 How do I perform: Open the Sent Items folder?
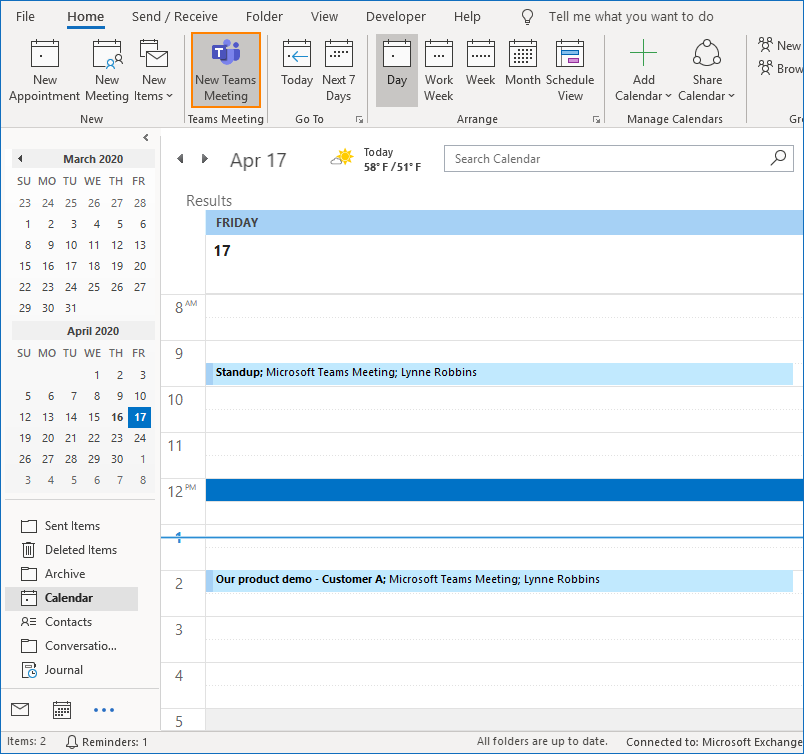72,526
